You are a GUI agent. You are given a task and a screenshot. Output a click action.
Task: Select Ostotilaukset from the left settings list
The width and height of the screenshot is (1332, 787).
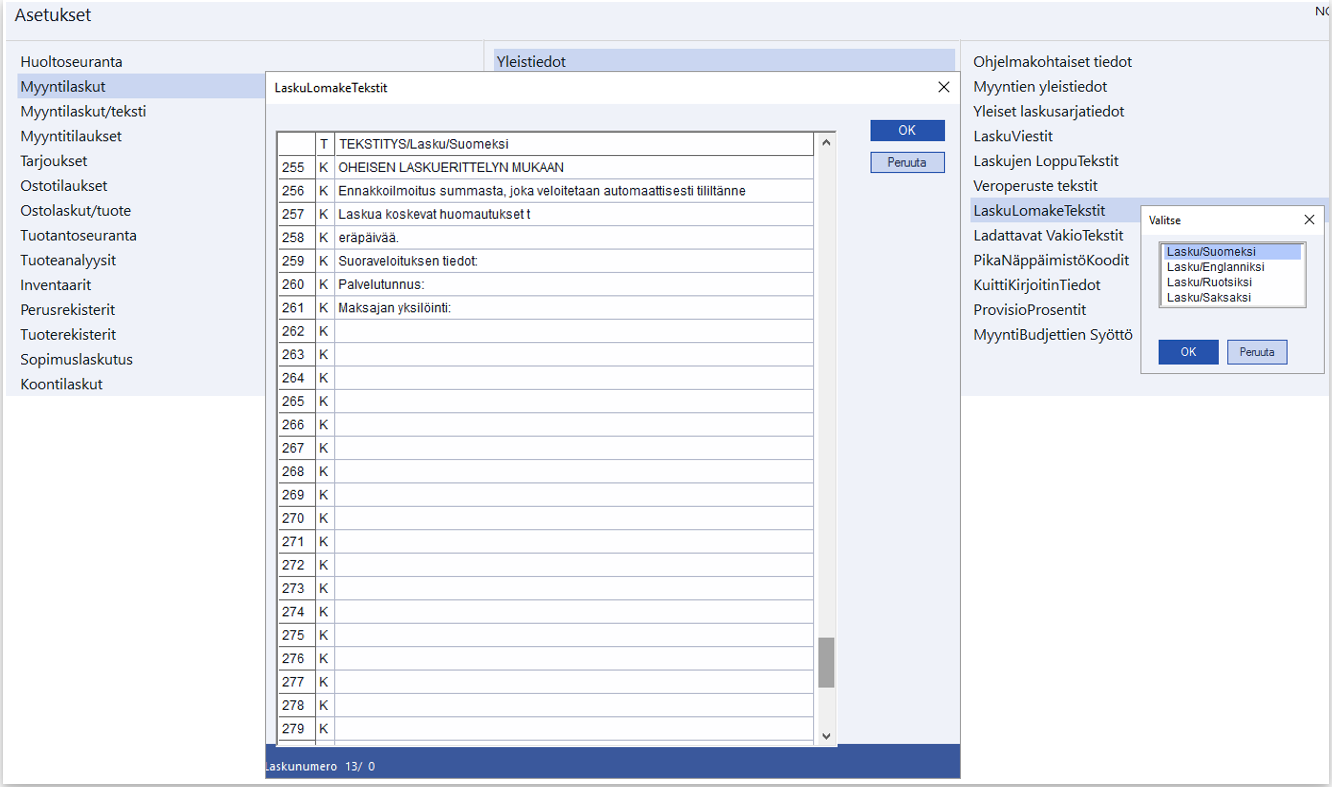tap(64, 186)
